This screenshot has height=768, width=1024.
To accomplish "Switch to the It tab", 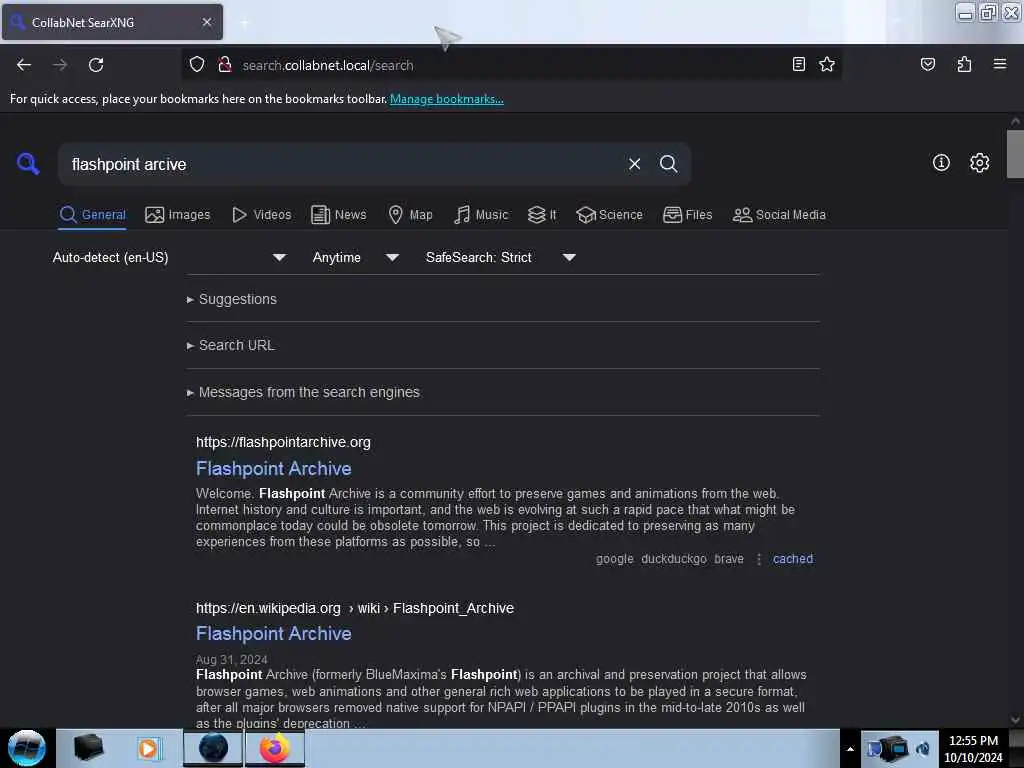I will pyautogui.click(x=542, y=214).
